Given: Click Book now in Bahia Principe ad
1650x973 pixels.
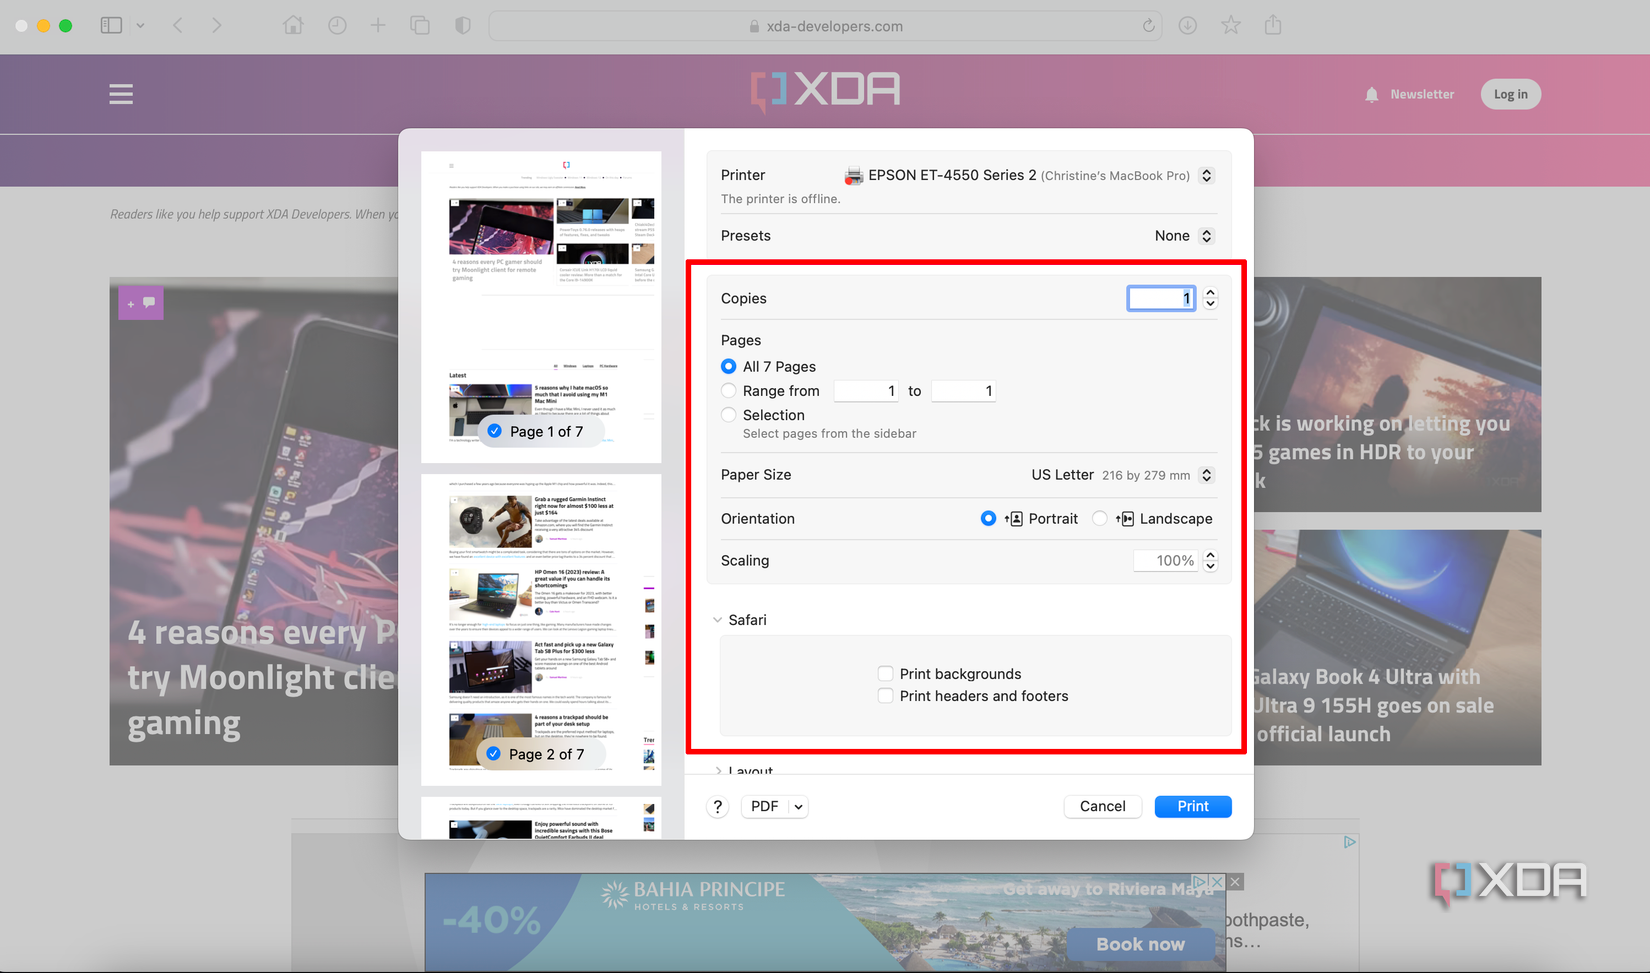Looking at the screenshot, I should (x=1140, y=944).
